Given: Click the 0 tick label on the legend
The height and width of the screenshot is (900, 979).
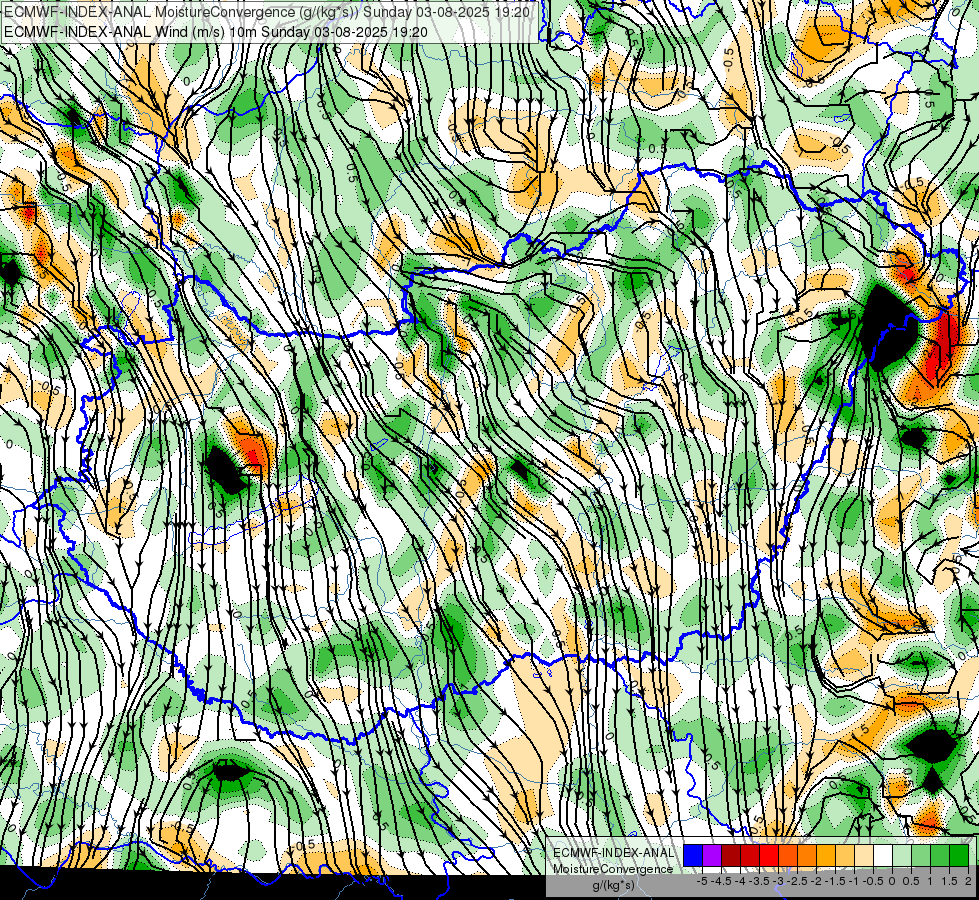Looking at the screenshot, I should point(893,881).
